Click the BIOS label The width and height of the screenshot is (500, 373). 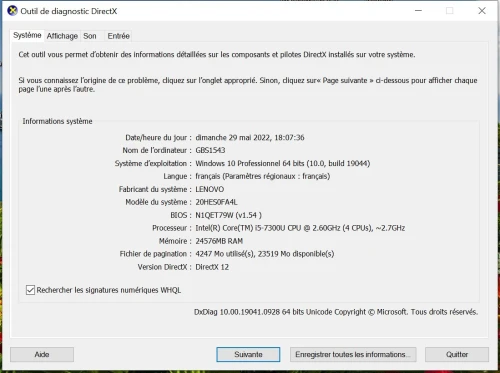(181, 215)
